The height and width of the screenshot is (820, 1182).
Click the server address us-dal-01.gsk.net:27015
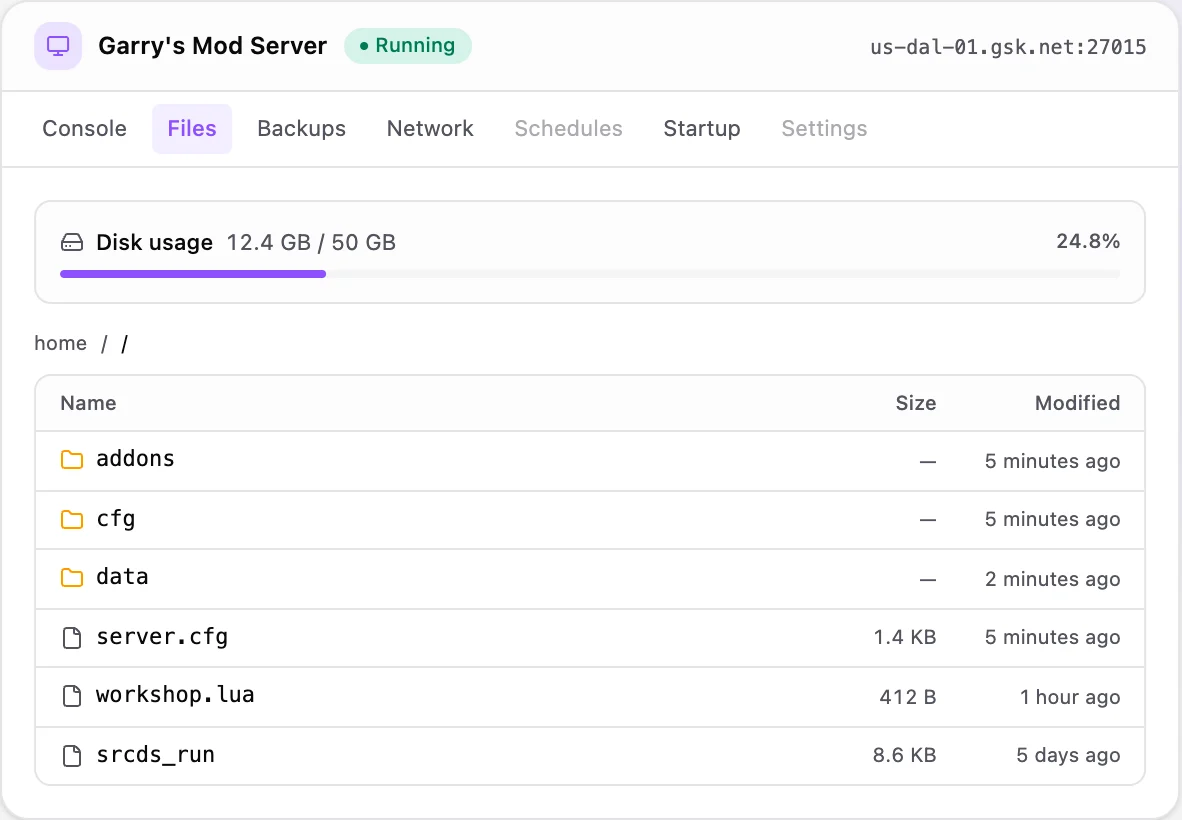(1008, 47)
